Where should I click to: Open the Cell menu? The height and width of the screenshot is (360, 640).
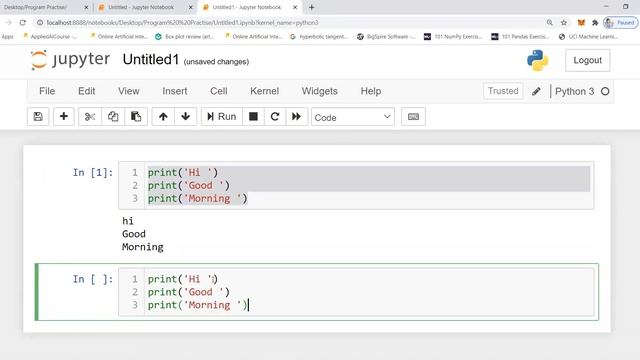click(x=219, y=91)
